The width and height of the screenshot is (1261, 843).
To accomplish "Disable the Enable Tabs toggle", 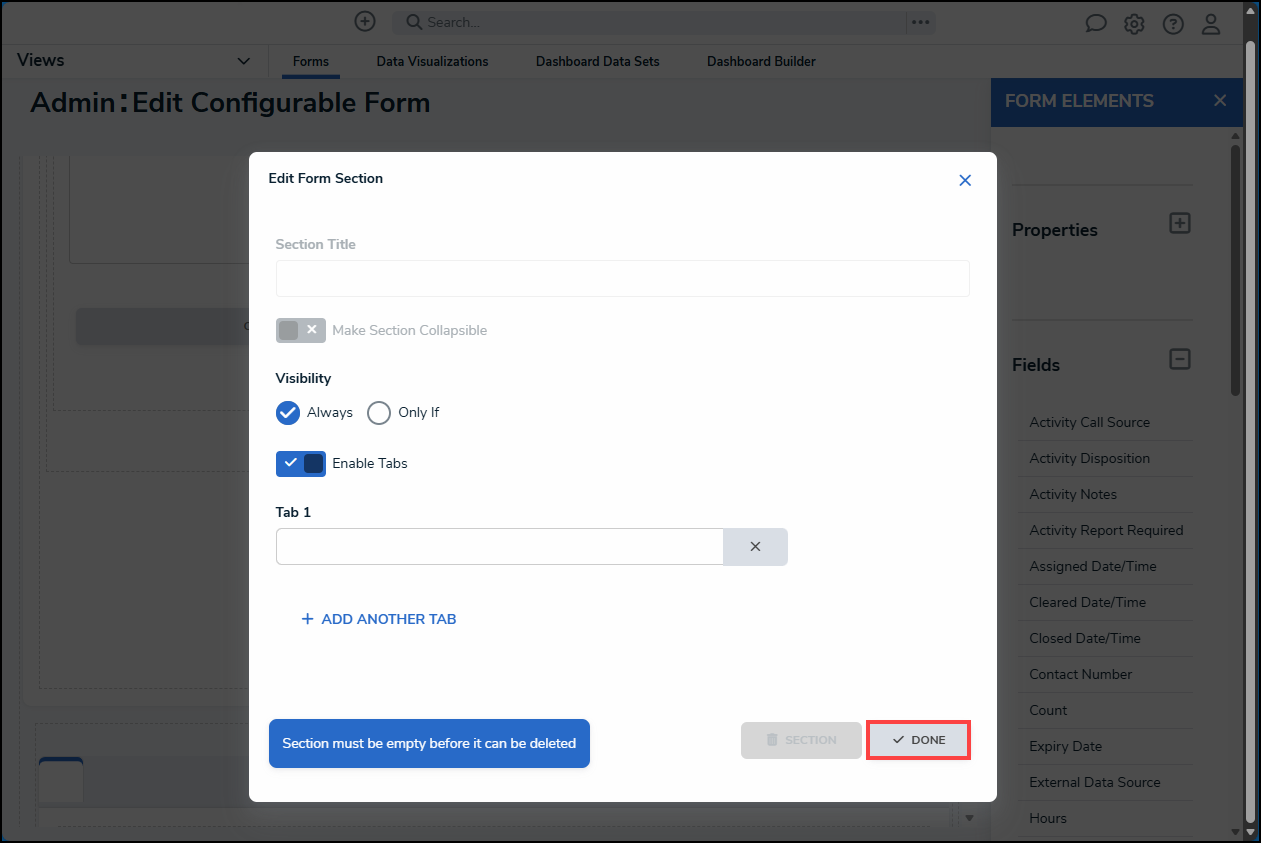I will coord(301,463).
